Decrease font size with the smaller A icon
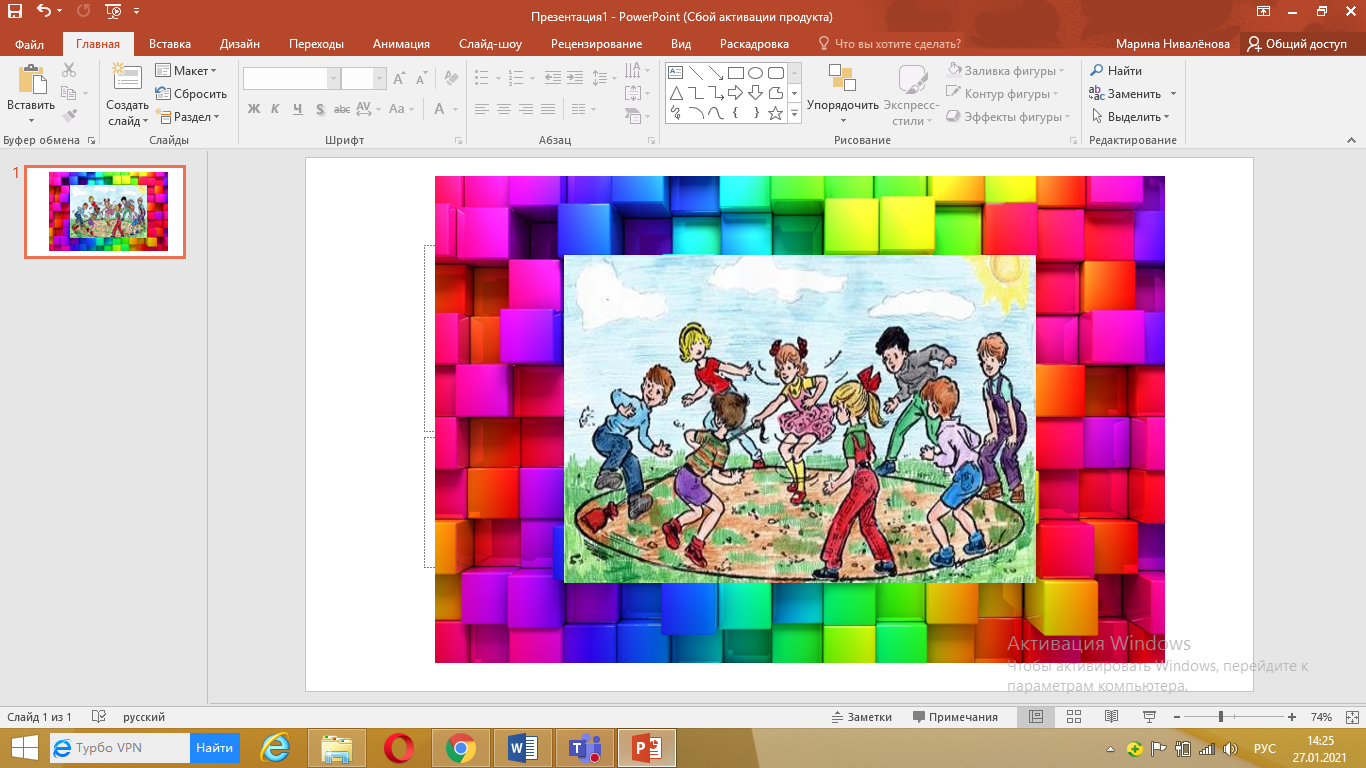This screenshot has height=768, width=1366. point(423,78)
